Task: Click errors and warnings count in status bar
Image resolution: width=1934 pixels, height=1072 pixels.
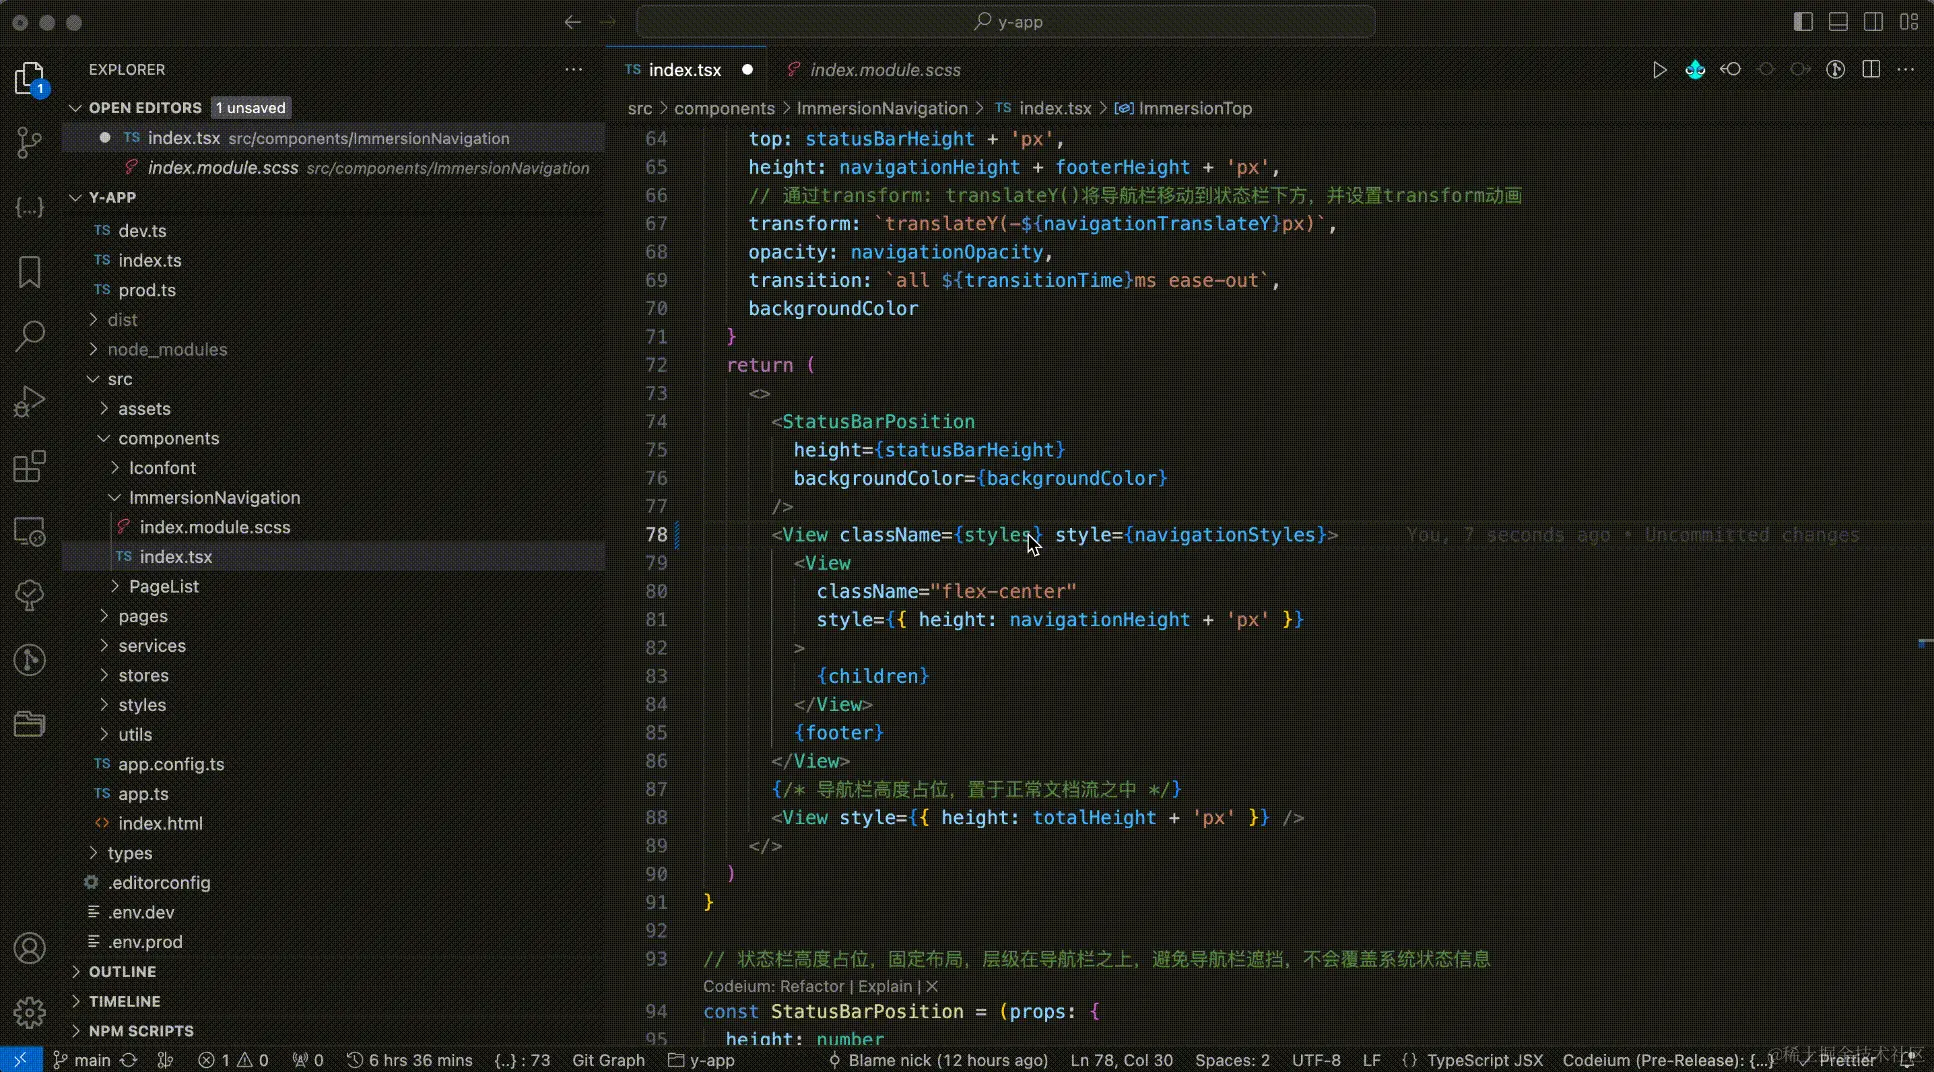Action: (233, 1060)
